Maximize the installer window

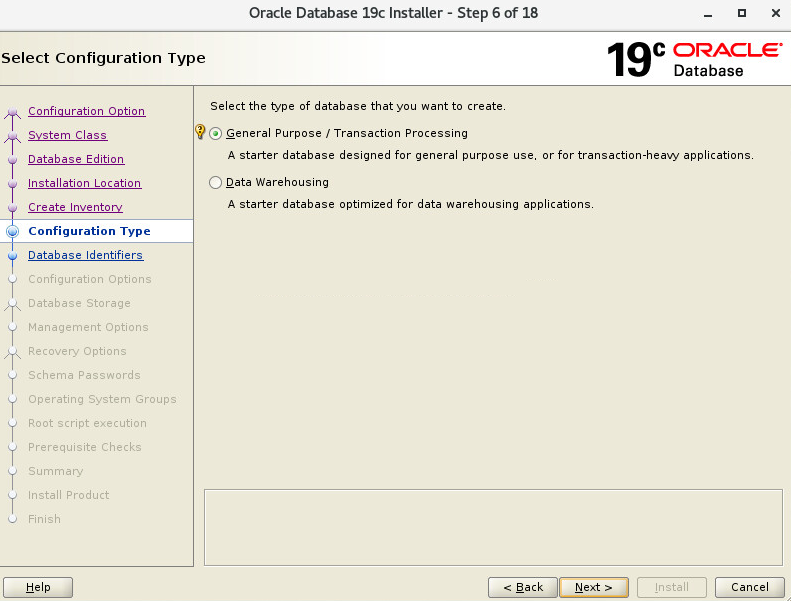(x=742, y=13)
